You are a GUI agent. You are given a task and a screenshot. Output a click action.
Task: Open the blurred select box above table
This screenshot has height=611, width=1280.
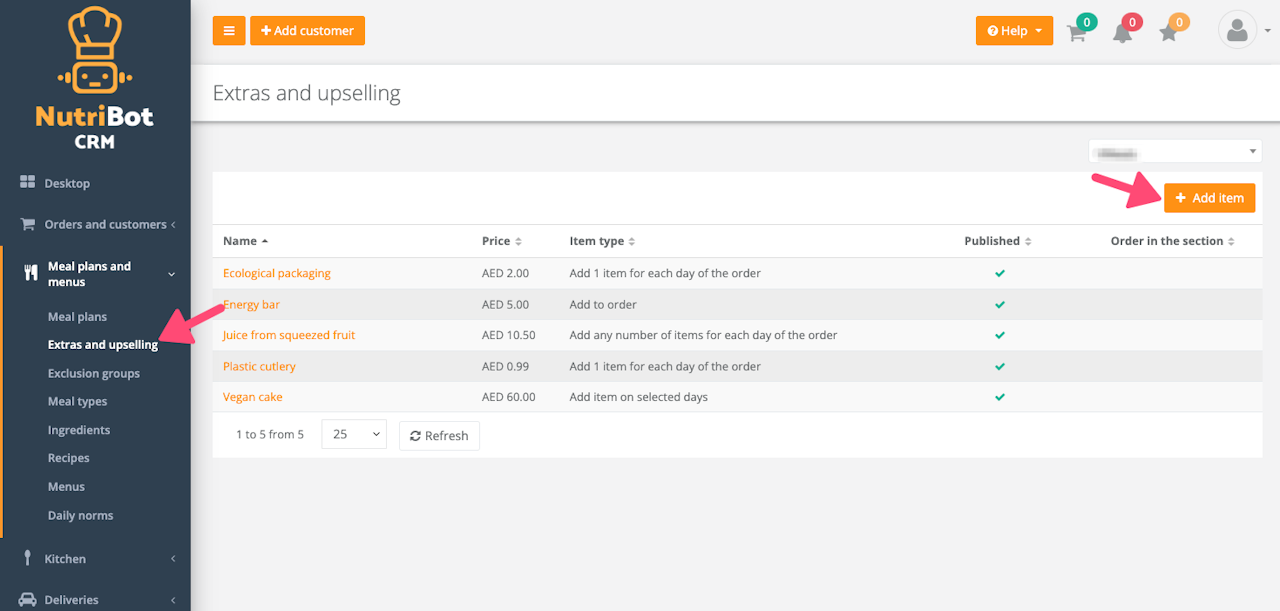tap(1174, 151)
